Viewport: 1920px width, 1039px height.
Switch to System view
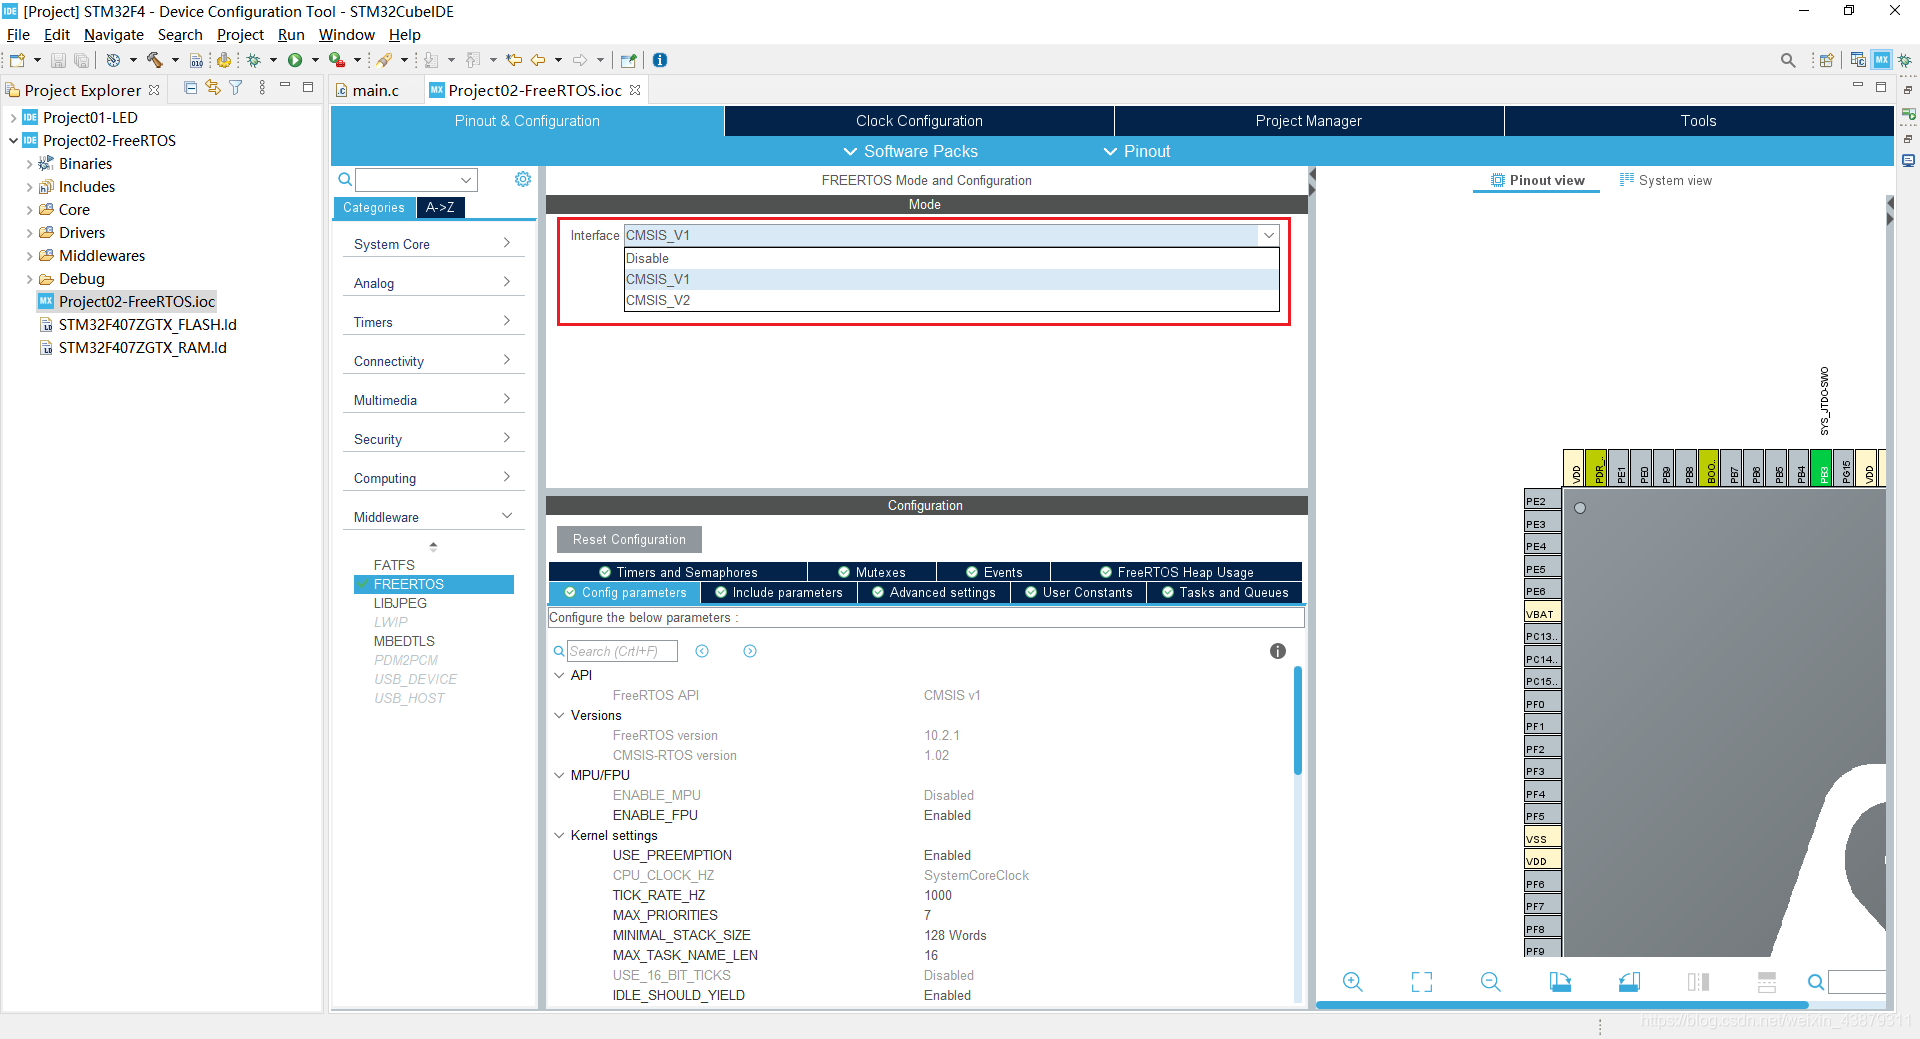click(x=1665, y=180)
